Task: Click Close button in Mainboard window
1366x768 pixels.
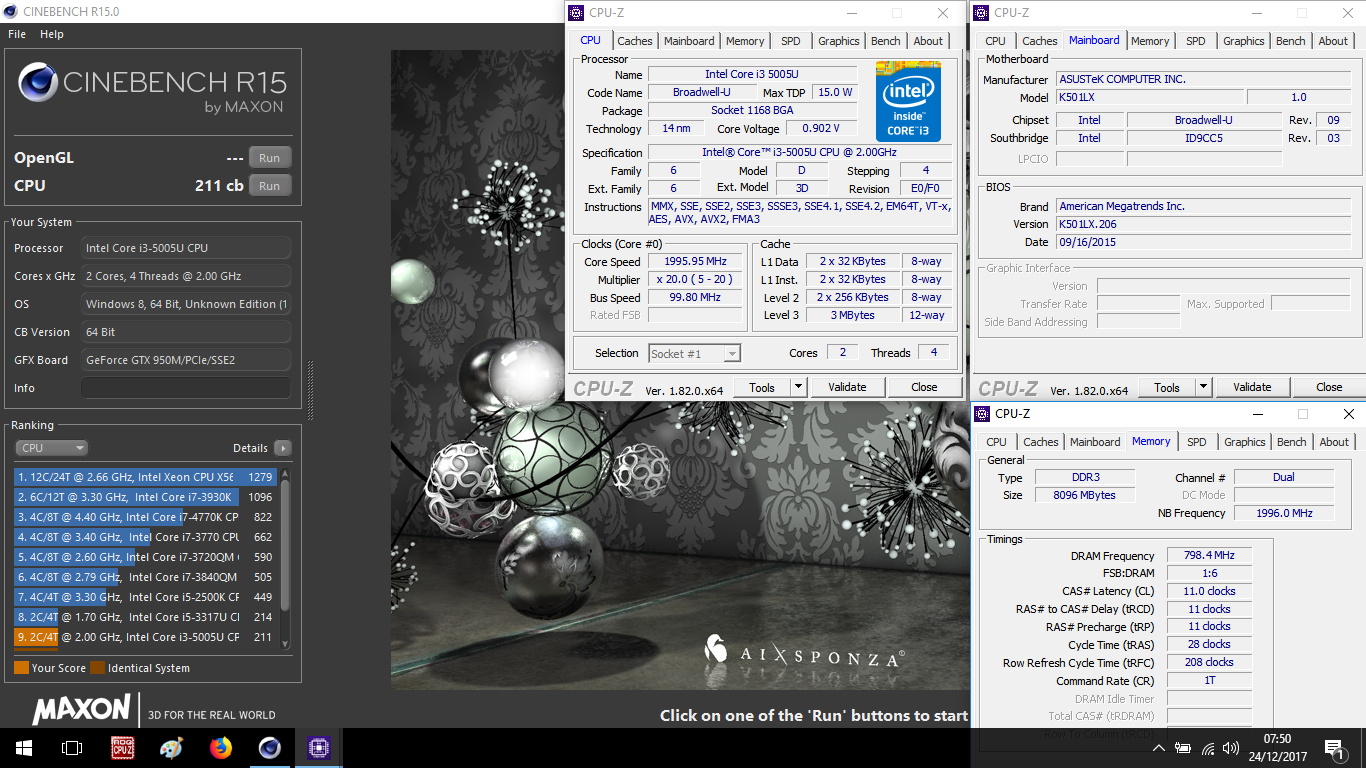Action: click(1329, 387)
